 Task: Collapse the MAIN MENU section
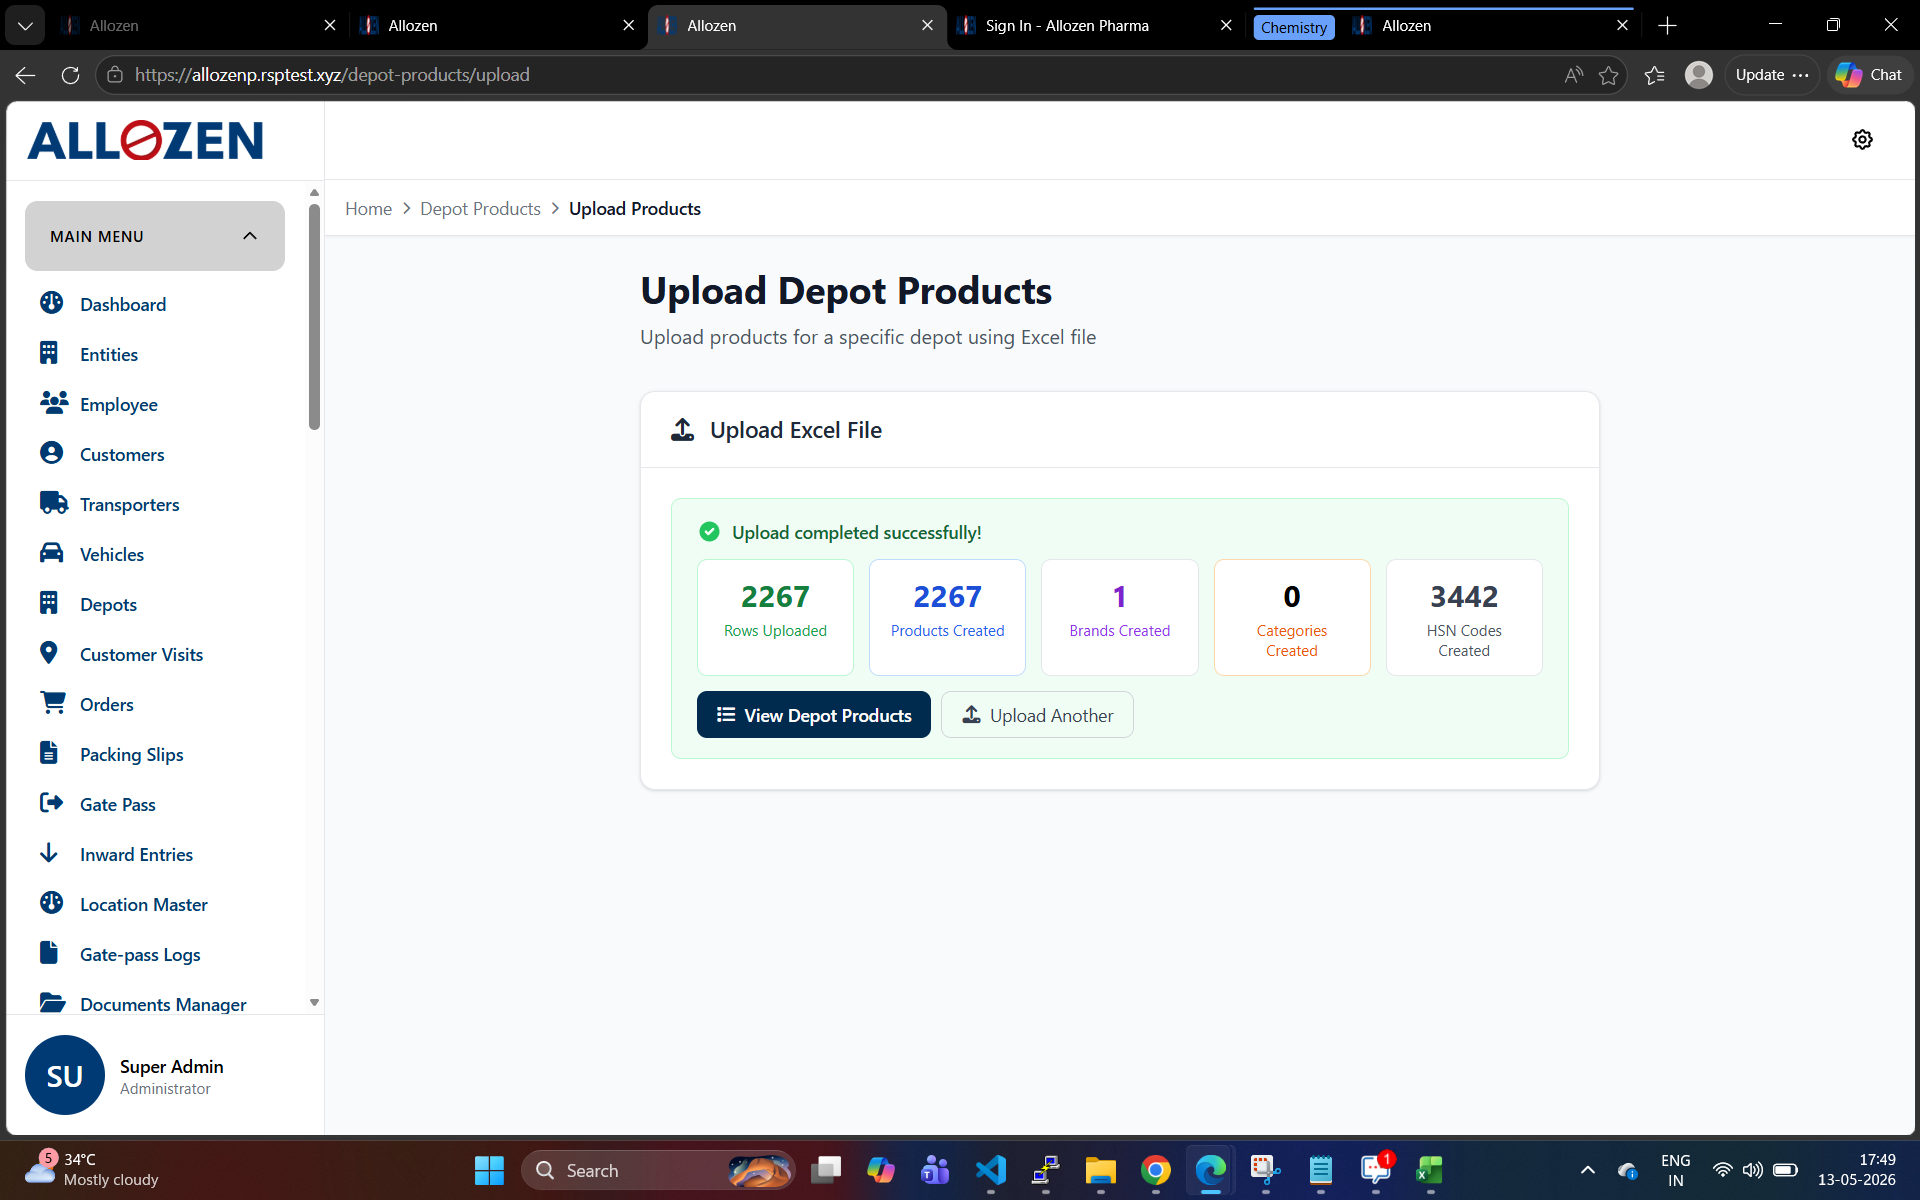[155, 236]
